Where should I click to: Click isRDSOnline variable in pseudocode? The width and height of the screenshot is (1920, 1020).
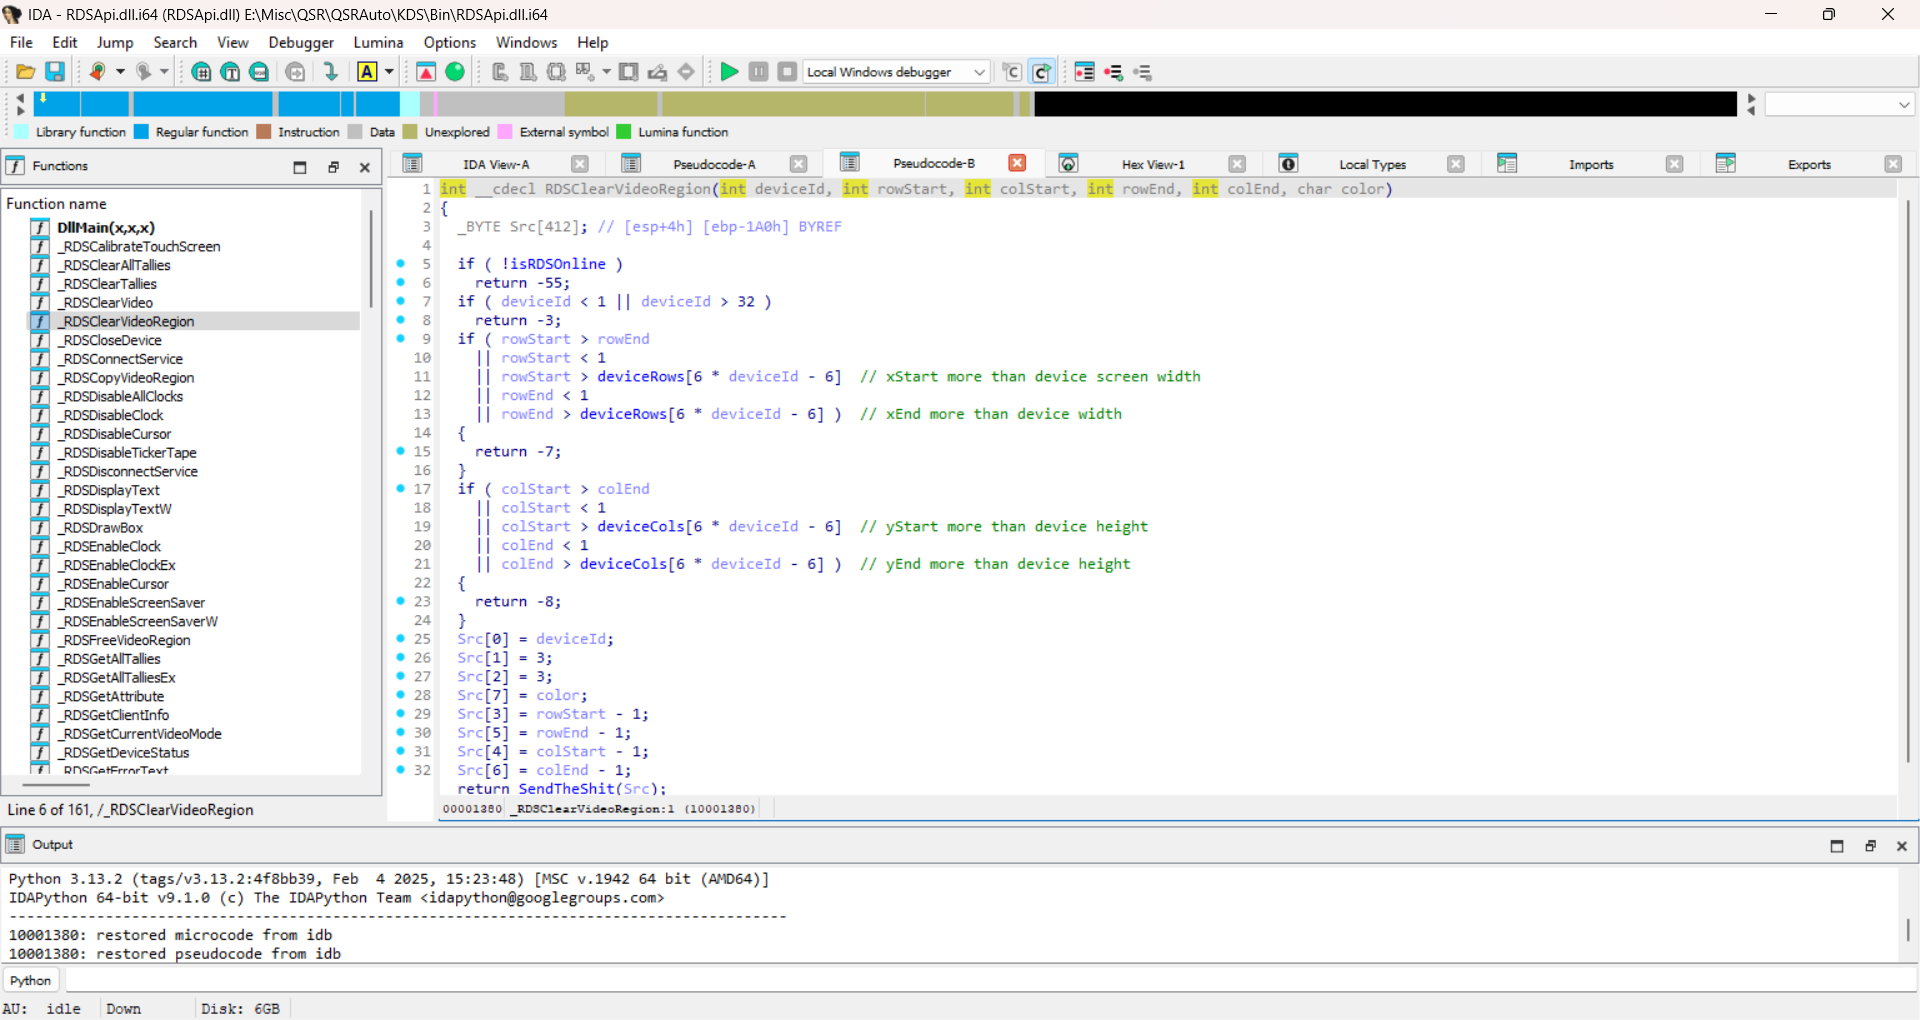pyautogui.click(x=558, y=264)
